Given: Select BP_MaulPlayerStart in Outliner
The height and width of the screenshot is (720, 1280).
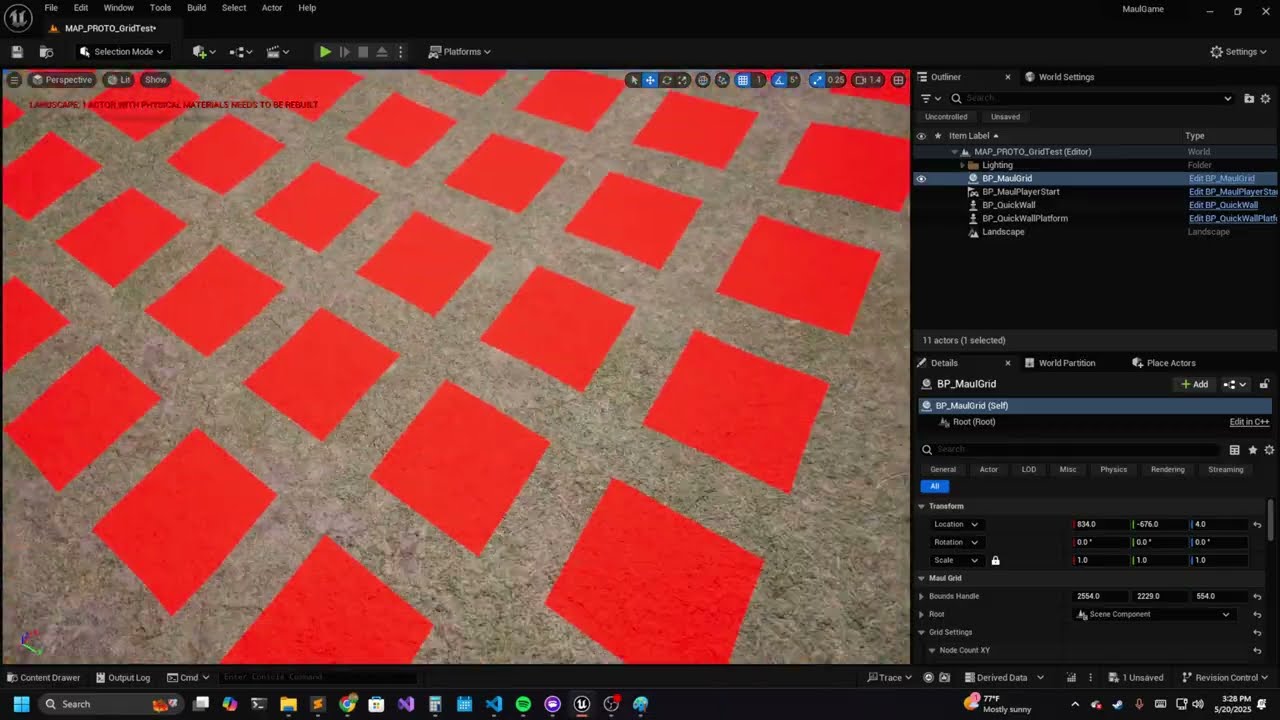Looking at the screenshot, I should point(1021,192).
